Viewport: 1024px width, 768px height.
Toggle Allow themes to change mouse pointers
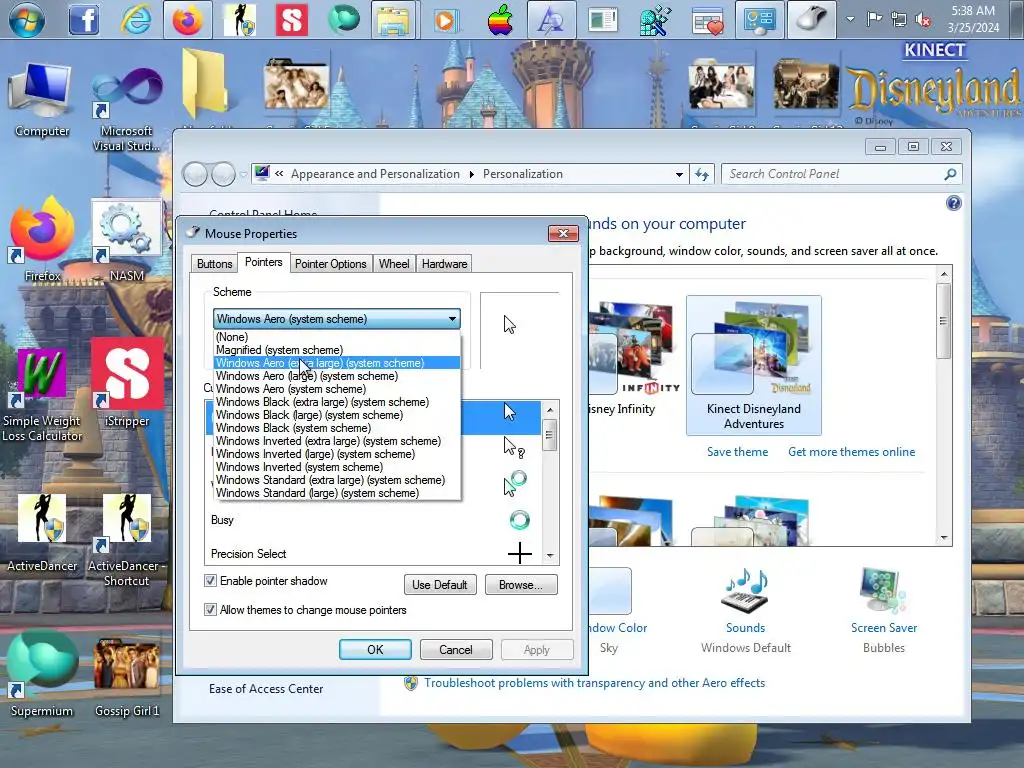[x=210, y=609]
